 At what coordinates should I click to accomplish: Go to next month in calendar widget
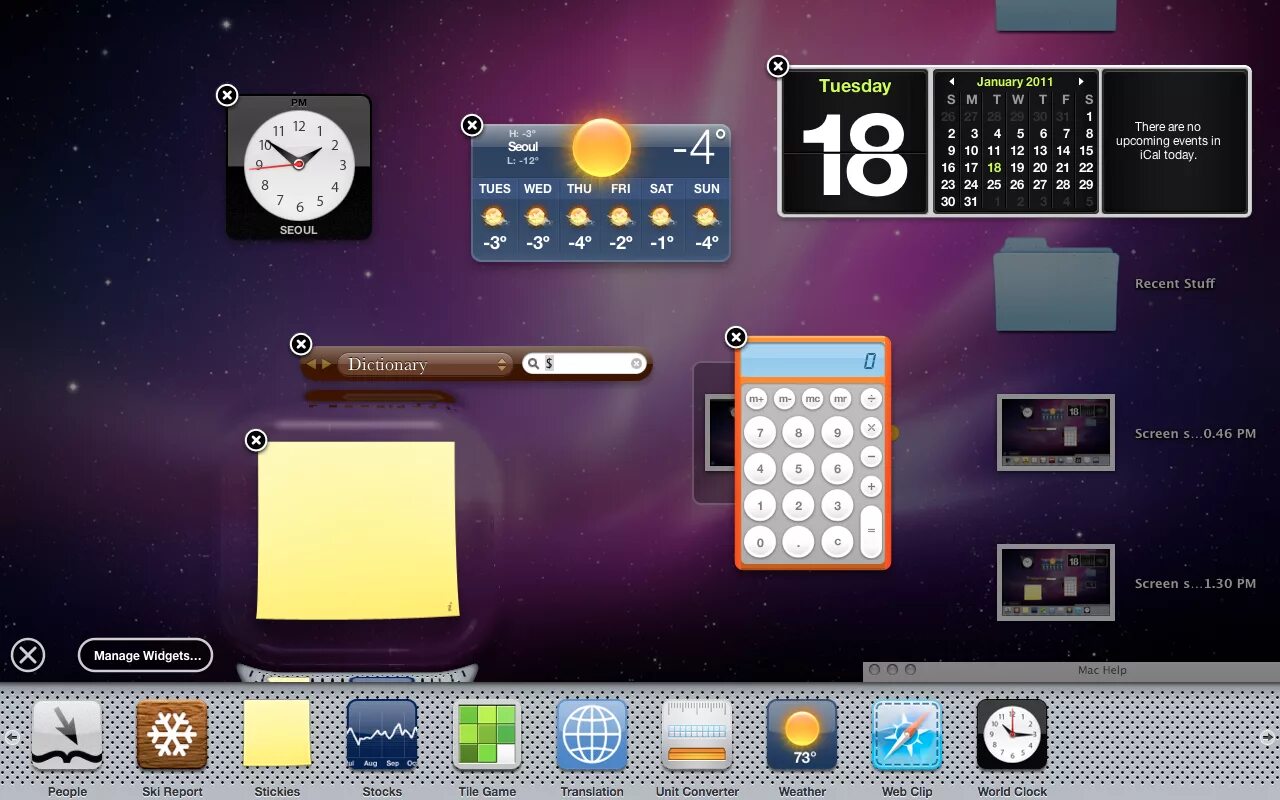click(1081, 82)
